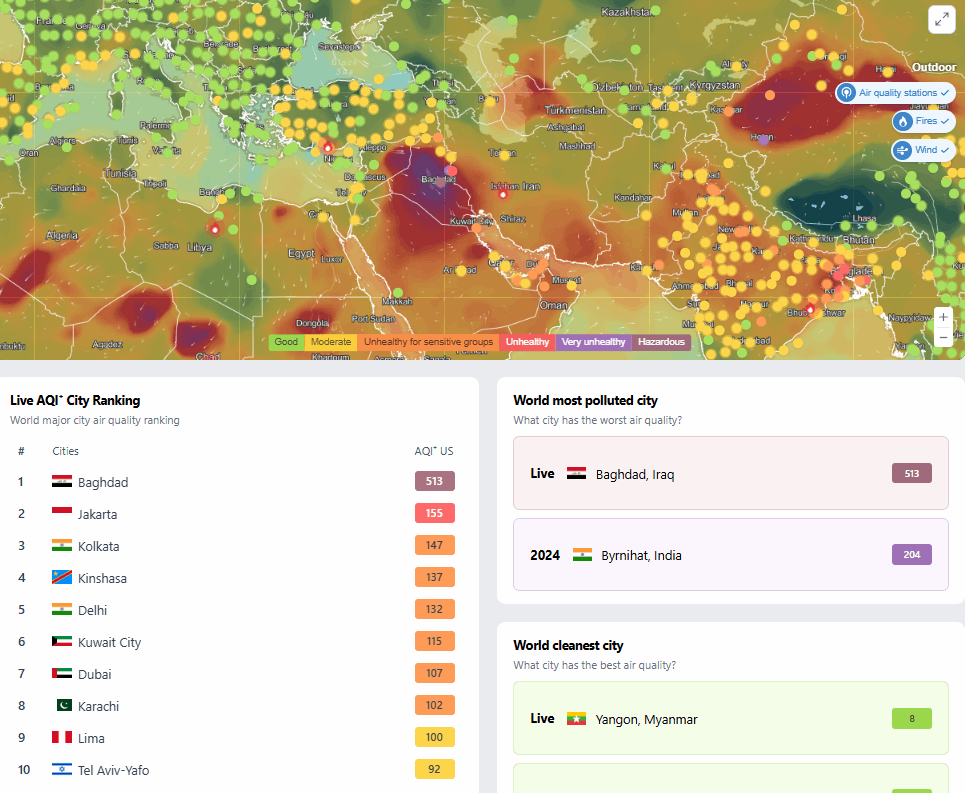
Task: Click the Hazardous legend color swatch
Action: point(661,342)
